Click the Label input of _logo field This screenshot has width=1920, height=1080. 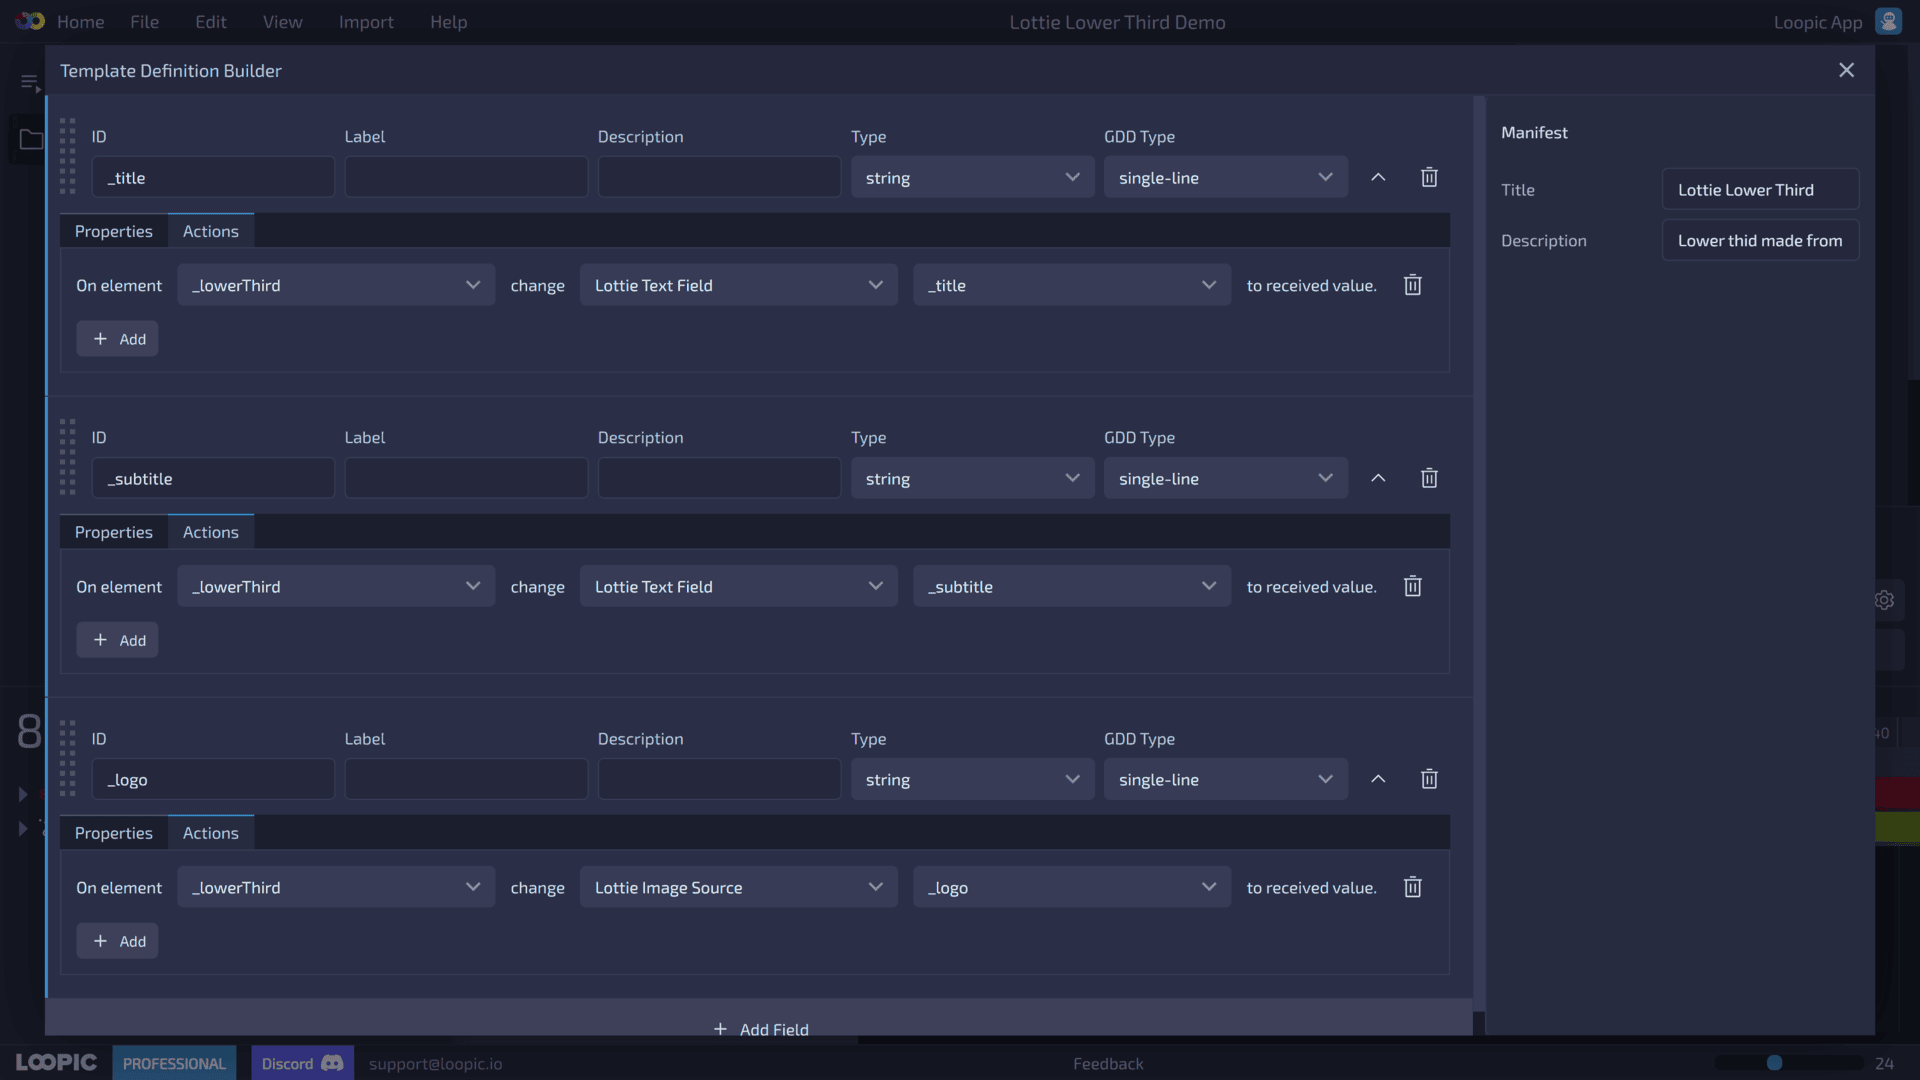466,779
